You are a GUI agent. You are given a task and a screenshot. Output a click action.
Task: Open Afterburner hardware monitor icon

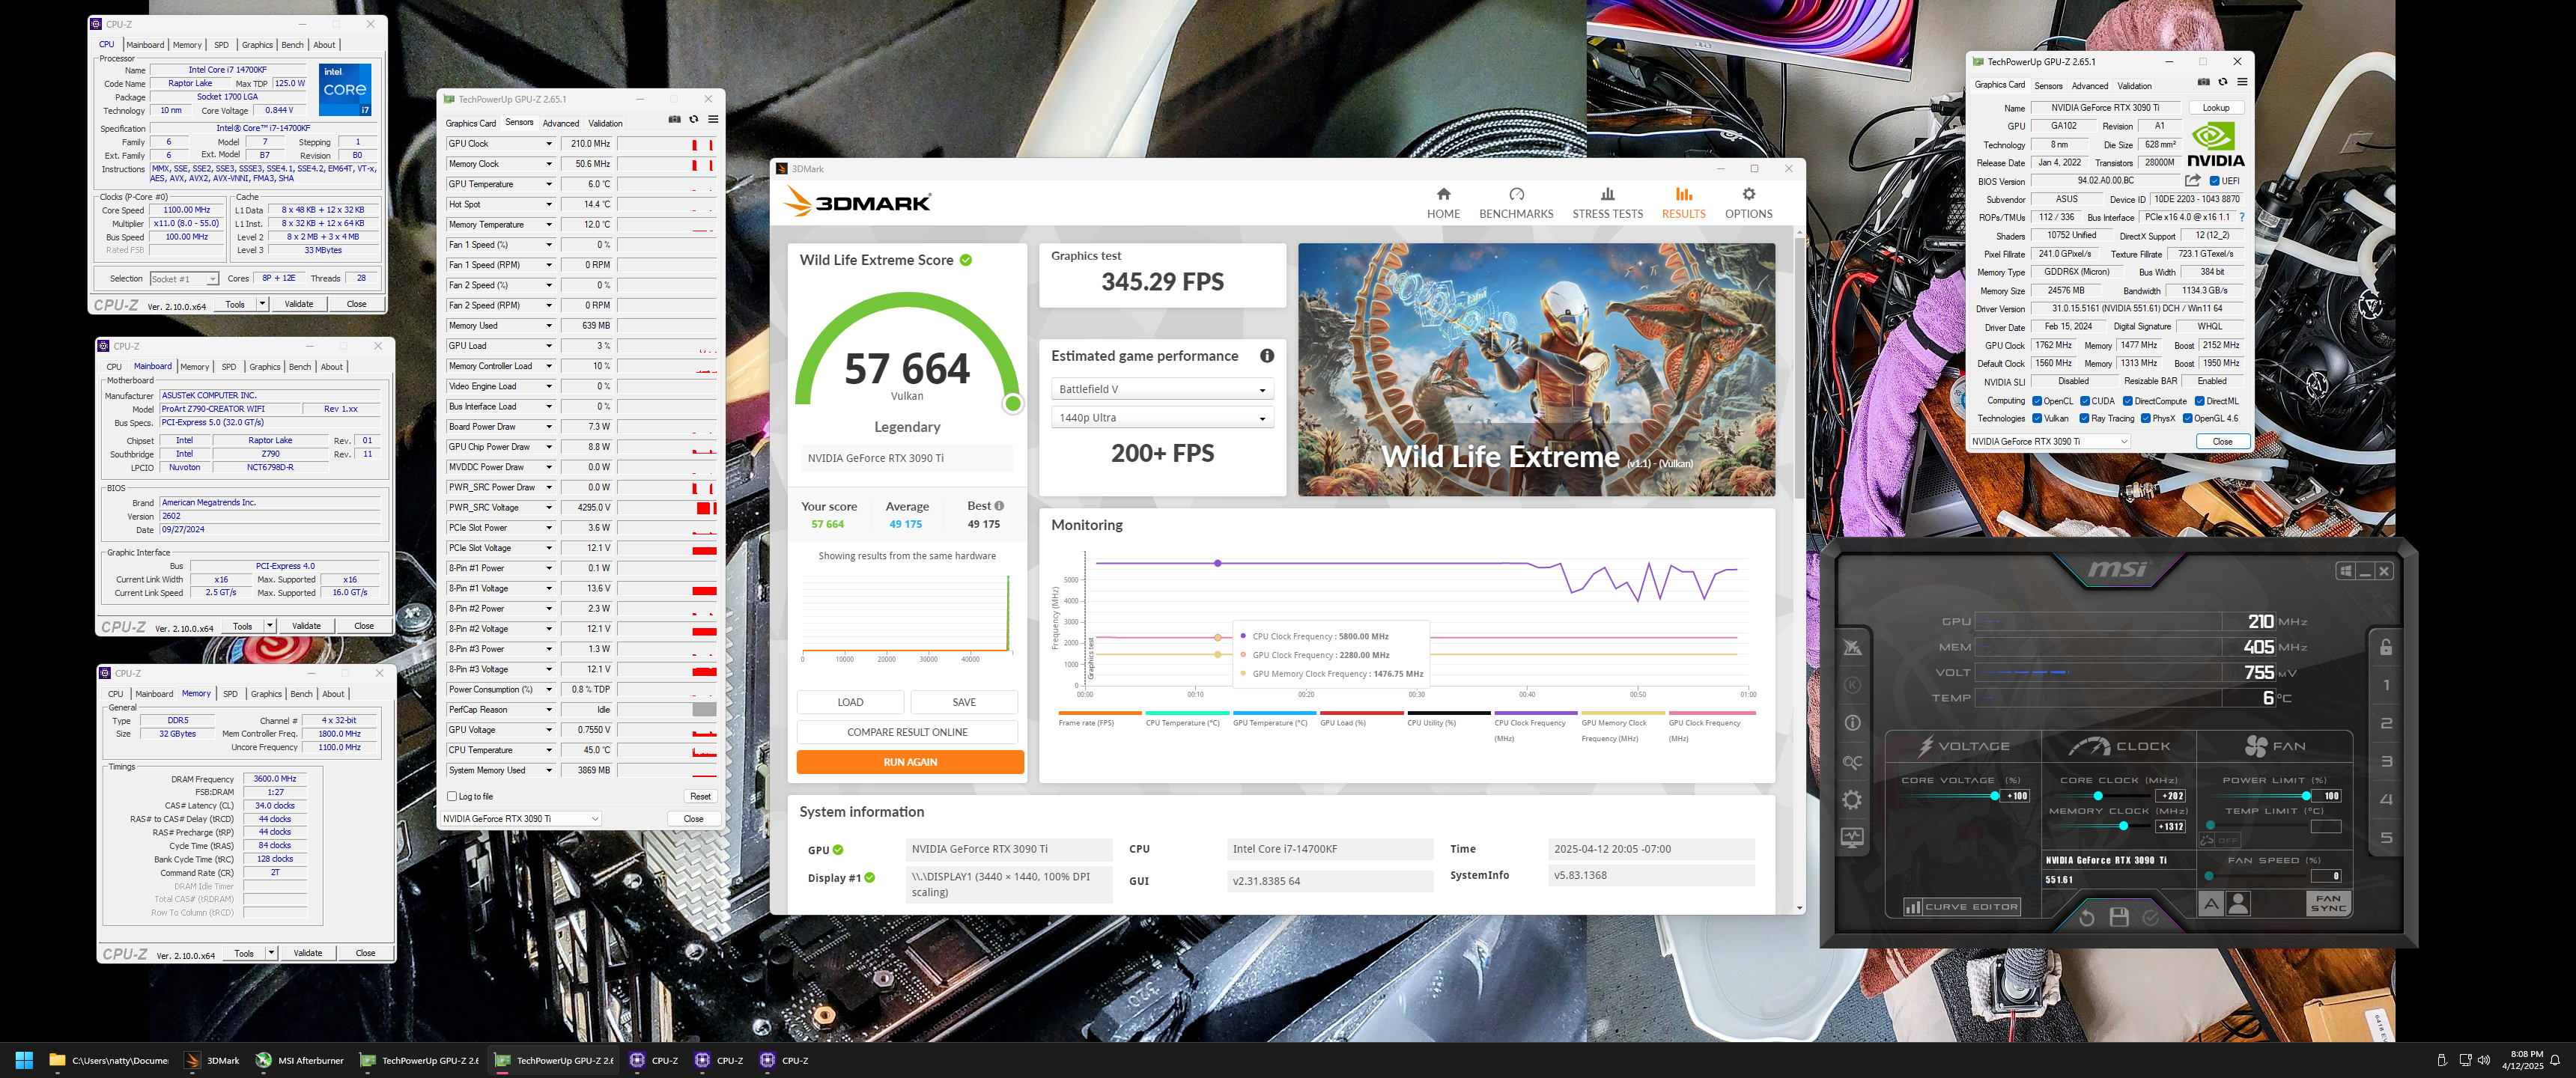point(1852,837)
